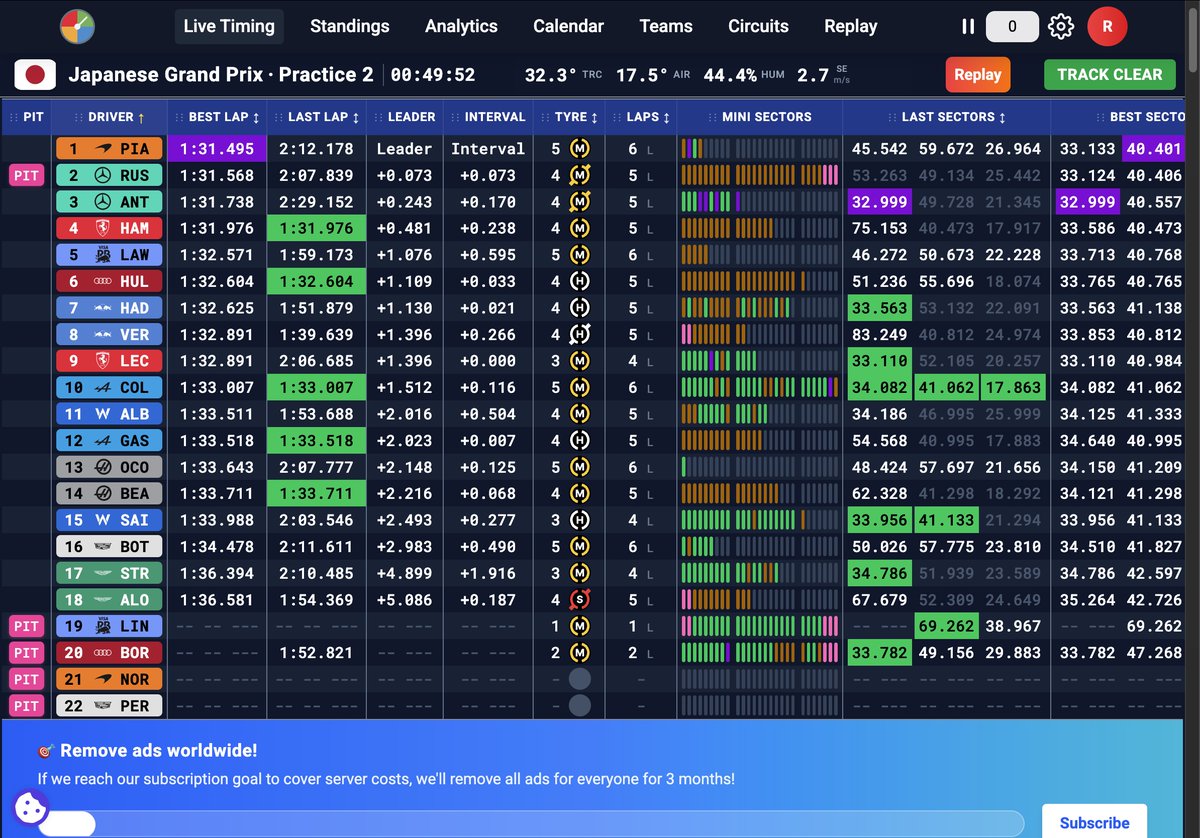Click NOR's empty tyre indicator
Screen dimensions: 1200x838
coord(580,679)
